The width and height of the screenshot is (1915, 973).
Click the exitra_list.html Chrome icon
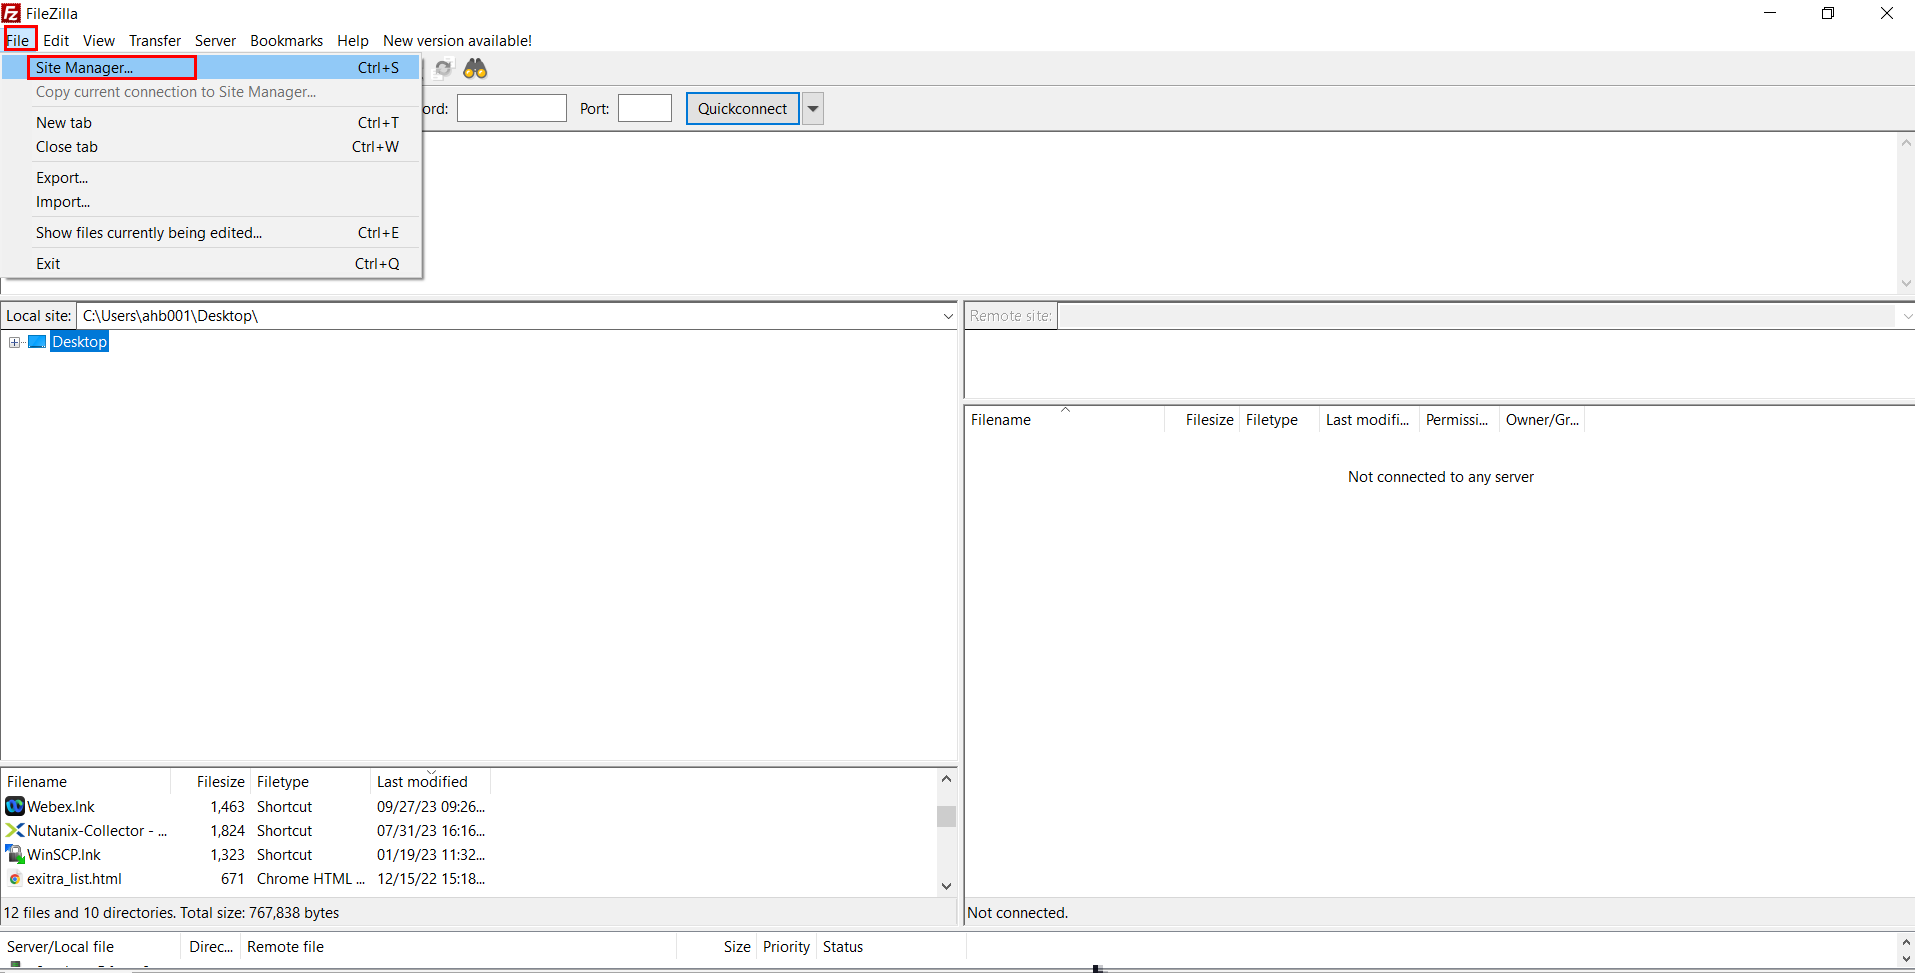pos(15,878)
